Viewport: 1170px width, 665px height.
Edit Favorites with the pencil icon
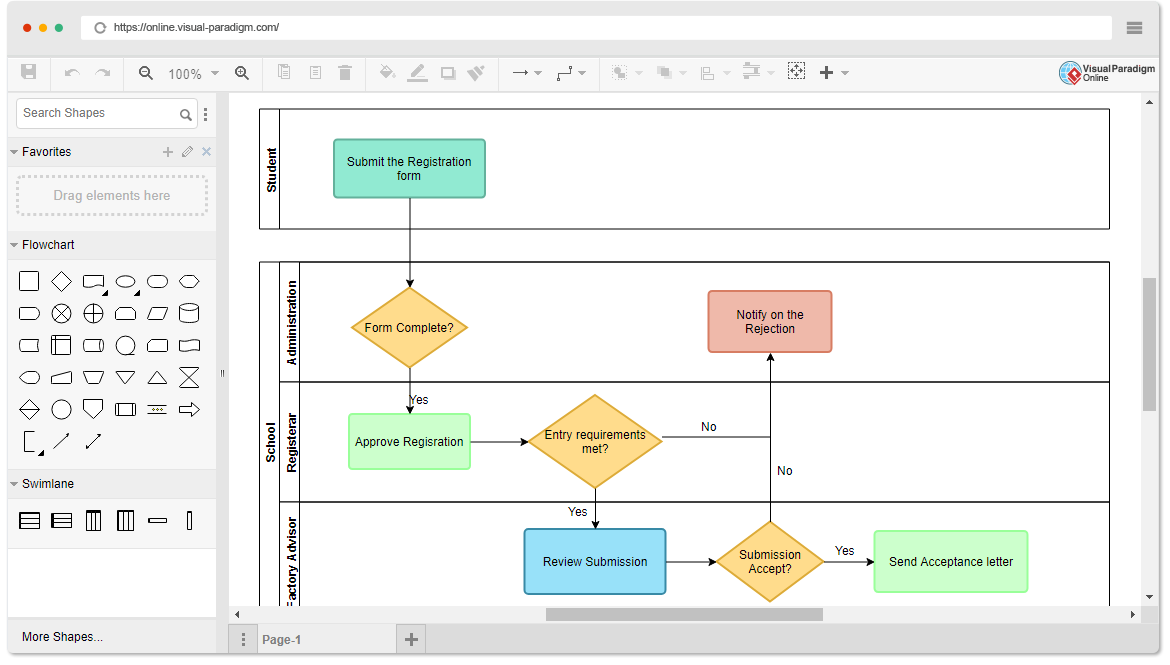pyautogui.click(x=187, y=152)
